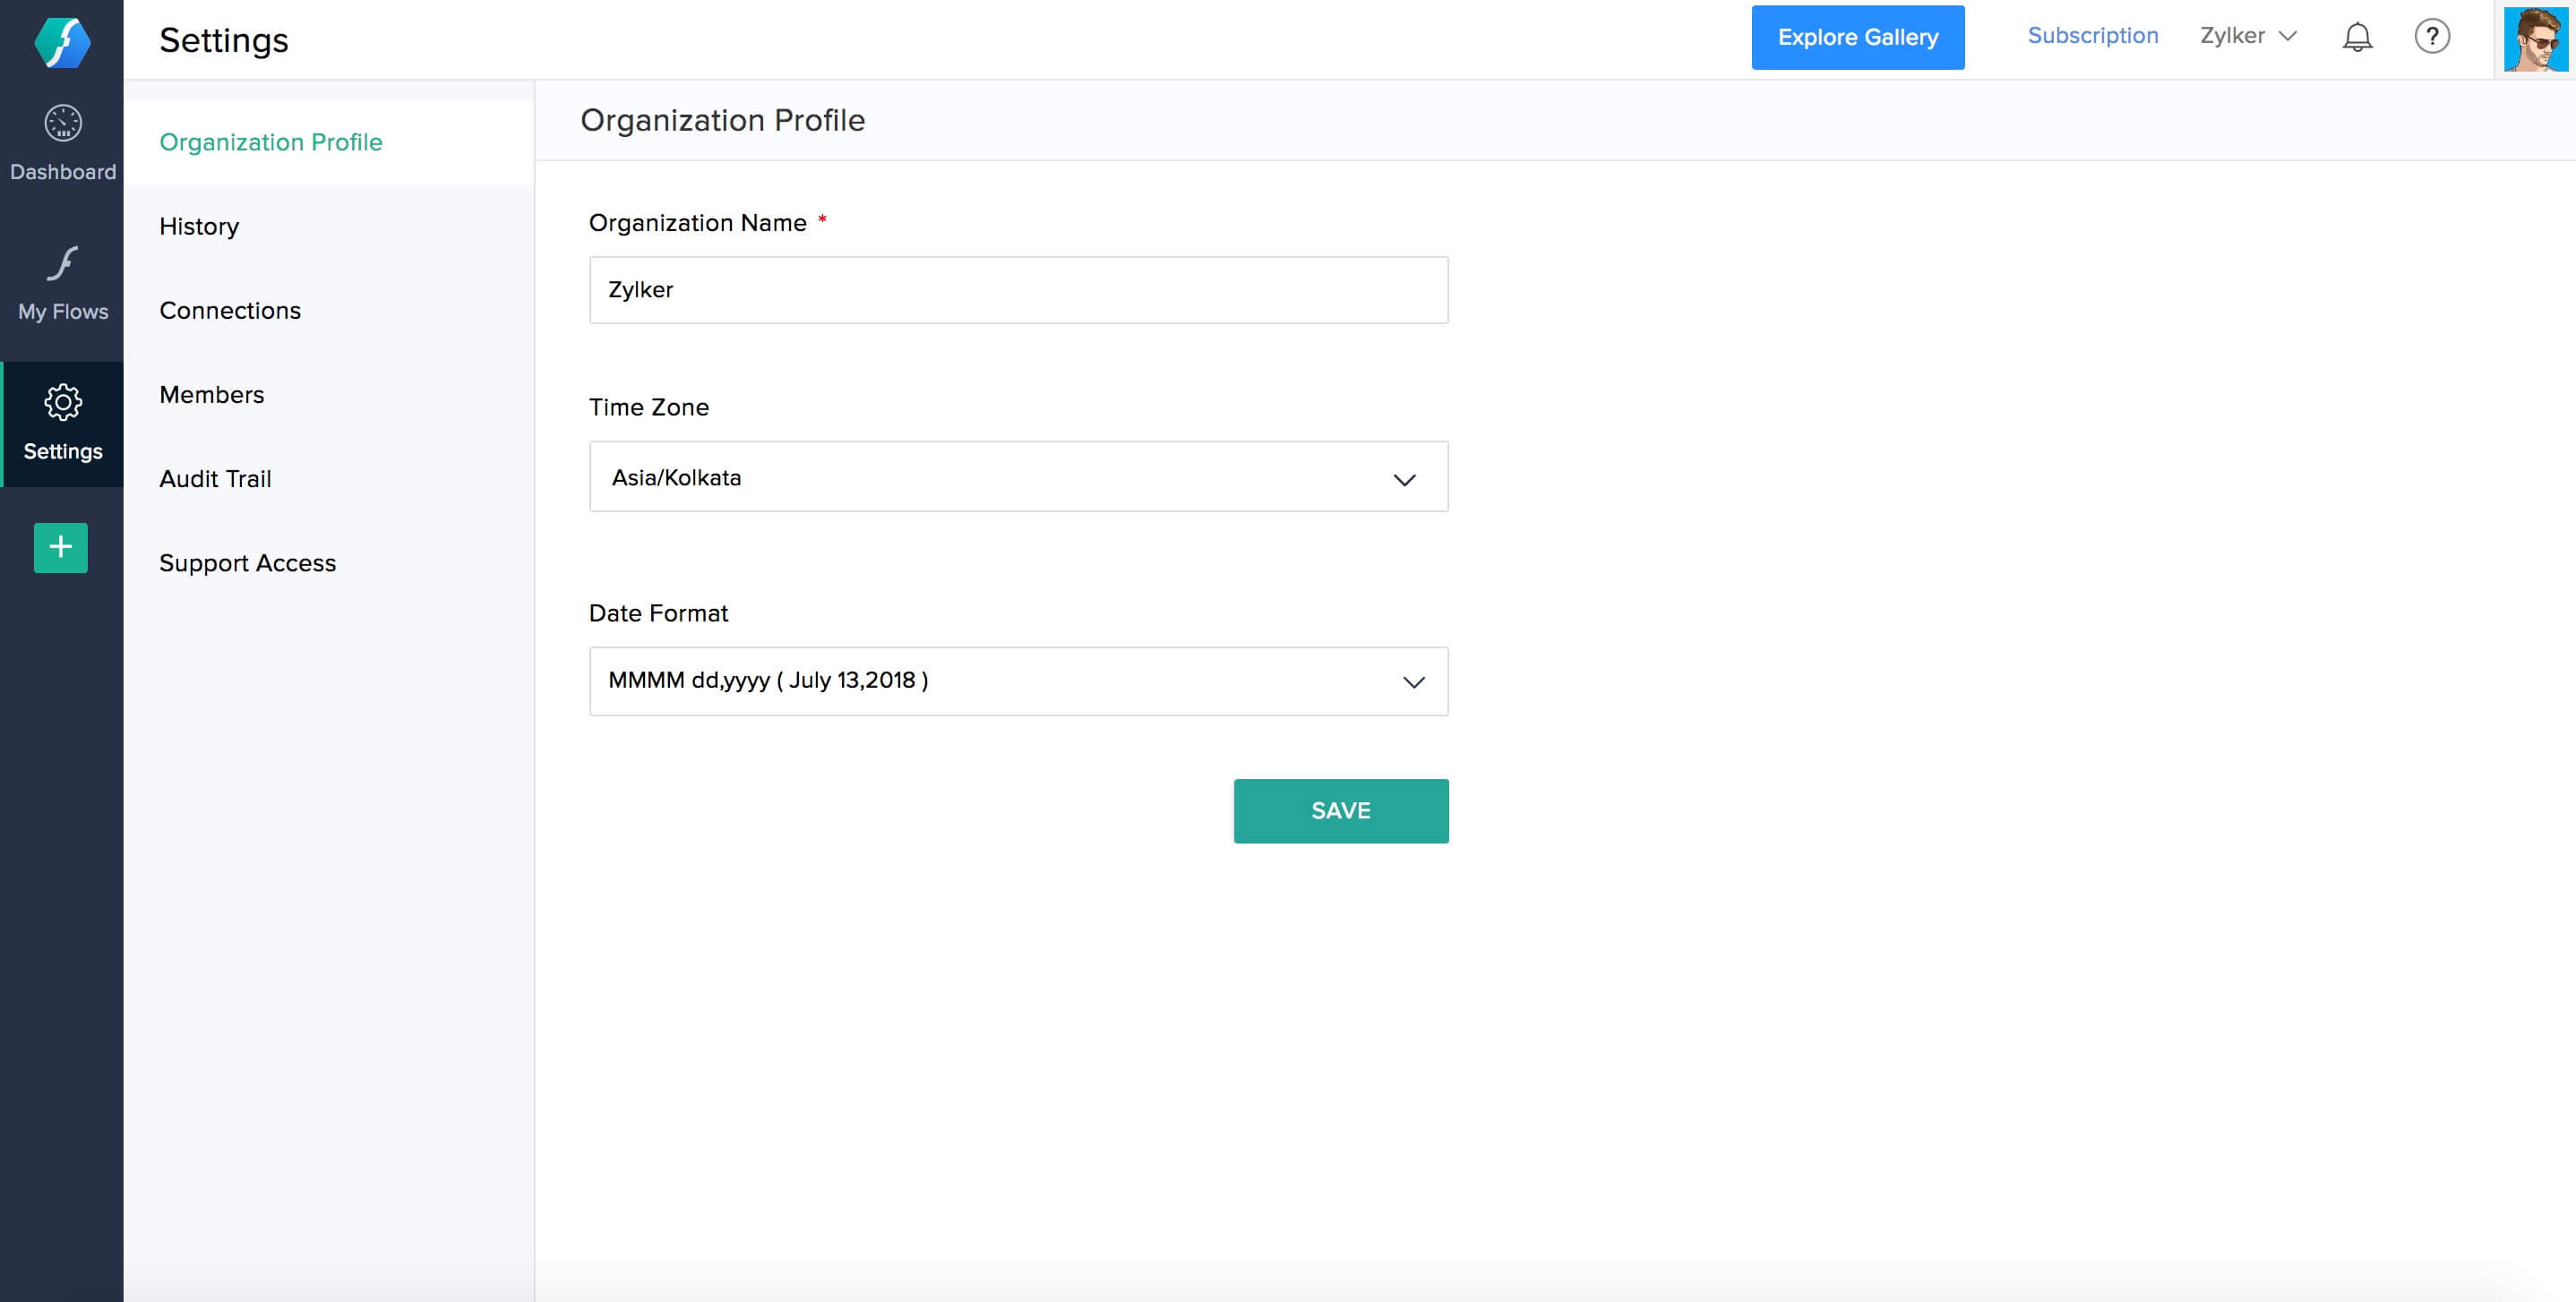Save the organization profile

click(x=1340, y=811)
